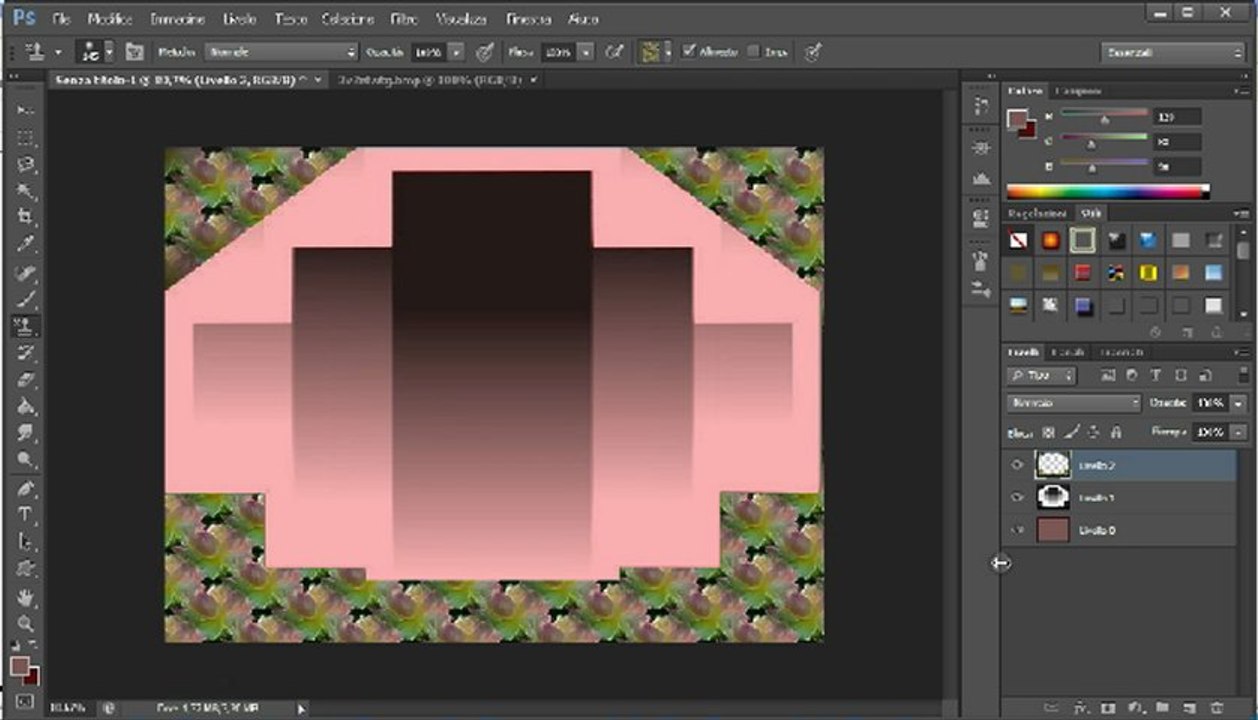
Task: Open the Essenziali workspace dropdown
Action: [x=1172, y=52]
